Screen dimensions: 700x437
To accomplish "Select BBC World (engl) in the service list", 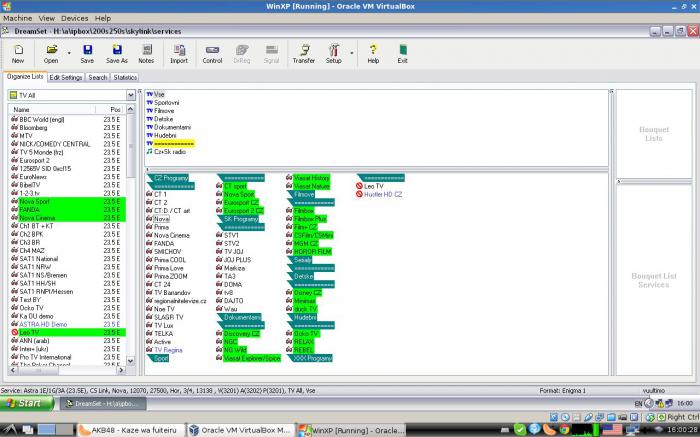I will tap(67, 120).
